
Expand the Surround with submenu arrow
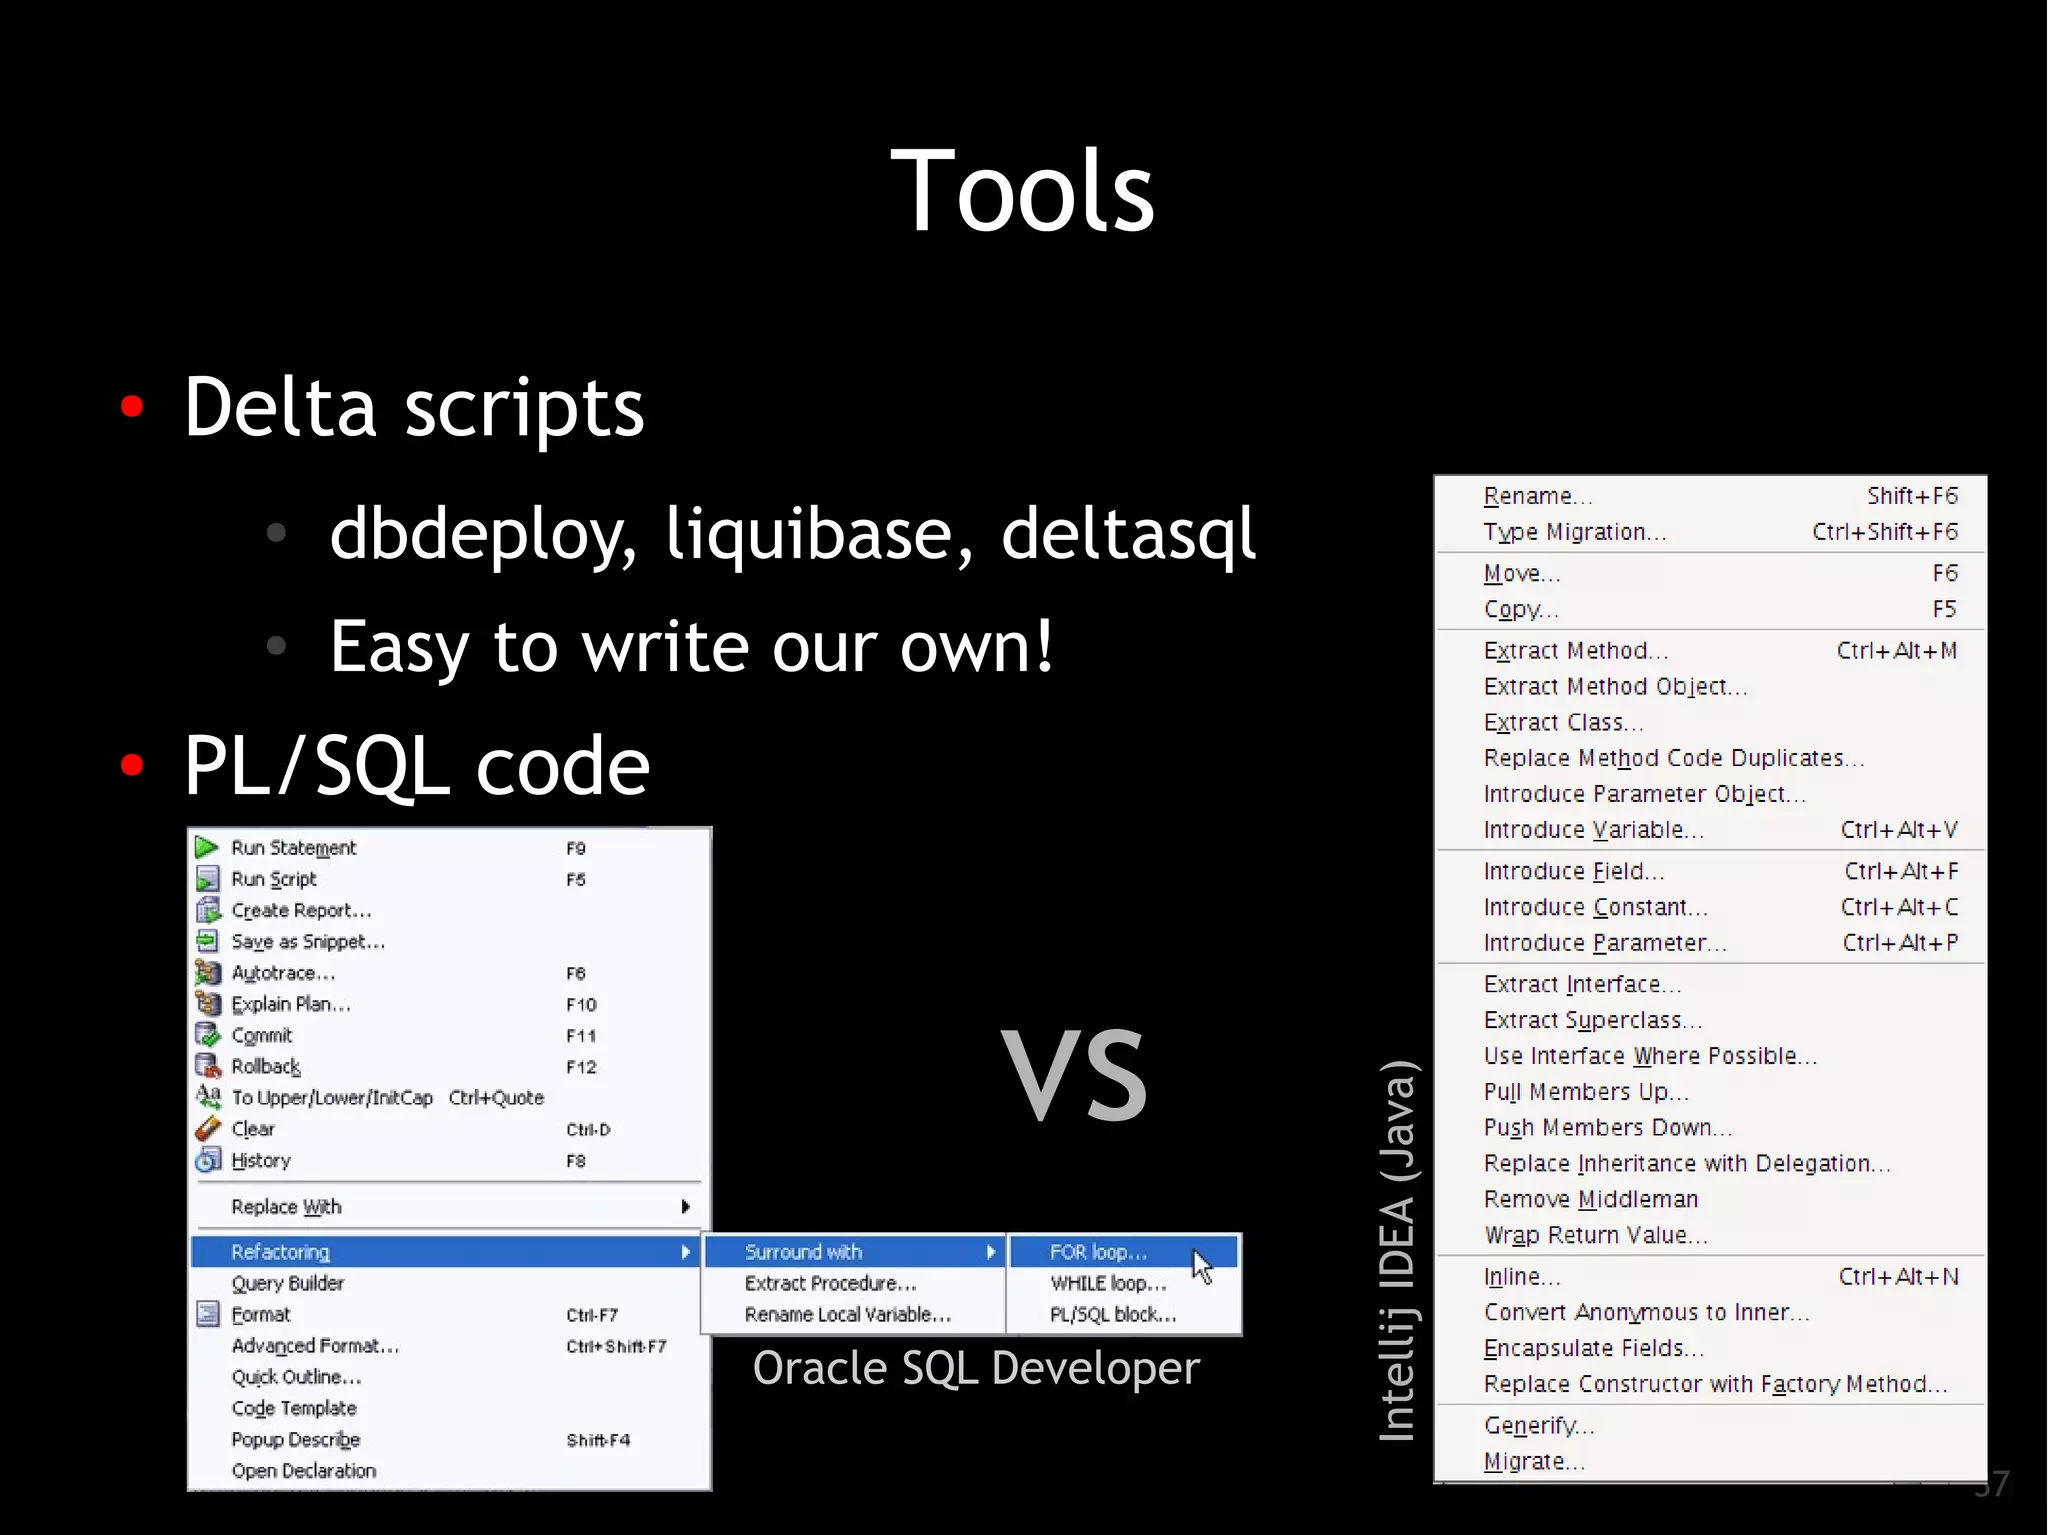coord(991,1252)
